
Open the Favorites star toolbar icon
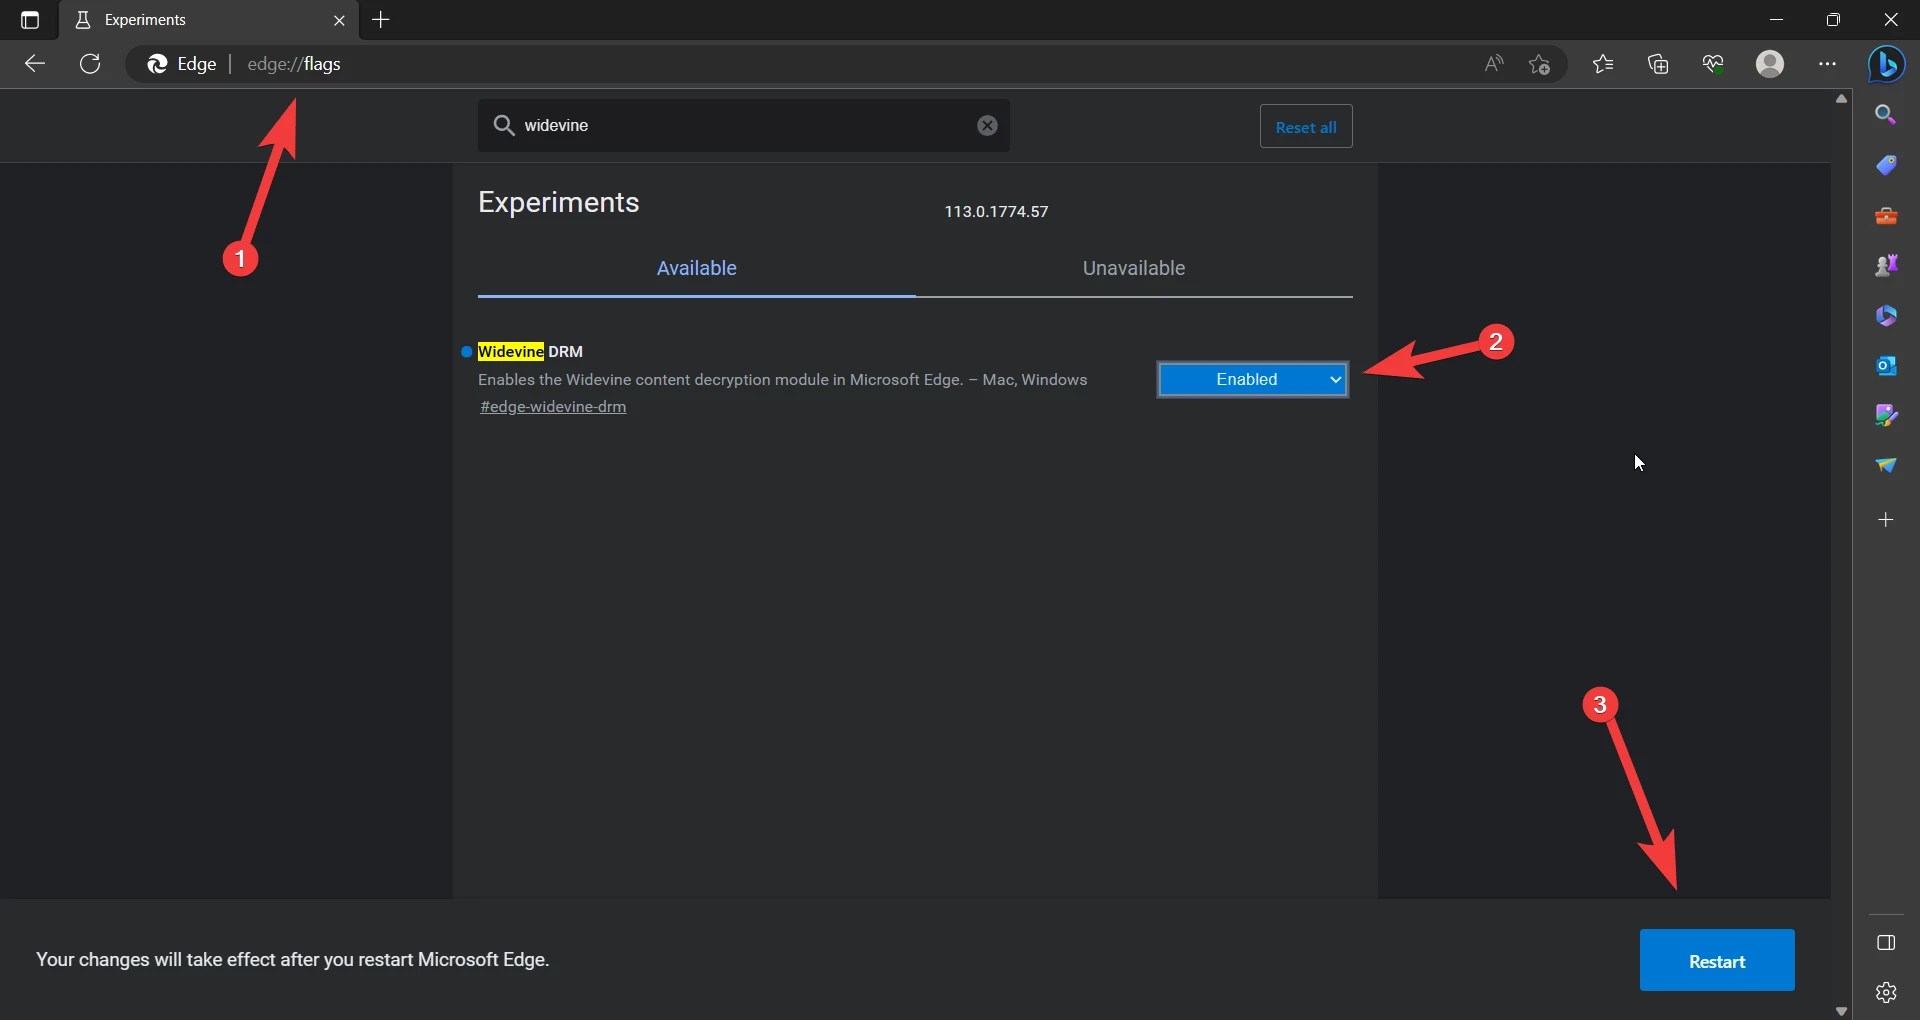coord(1603,64)
